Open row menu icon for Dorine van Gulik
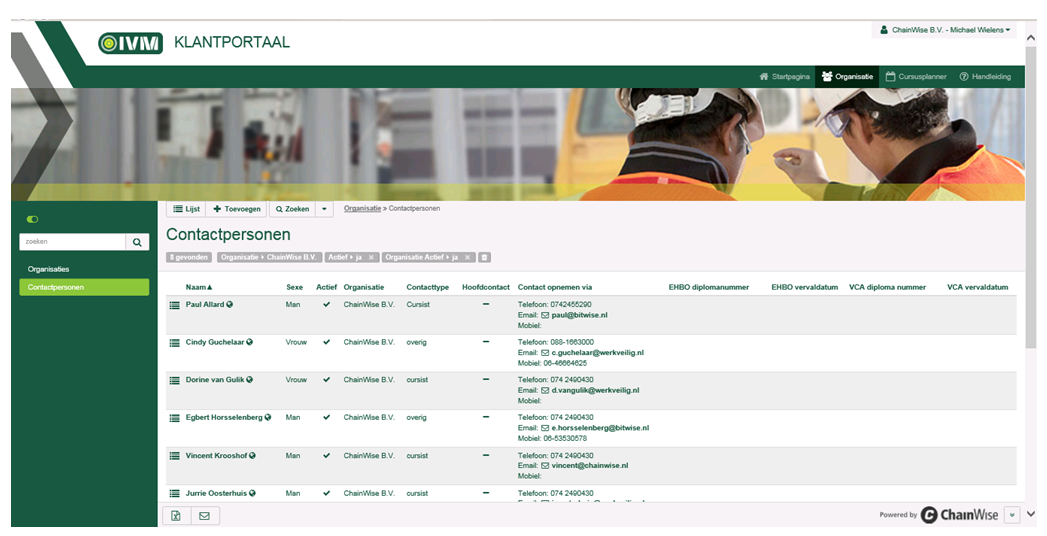 174,380
